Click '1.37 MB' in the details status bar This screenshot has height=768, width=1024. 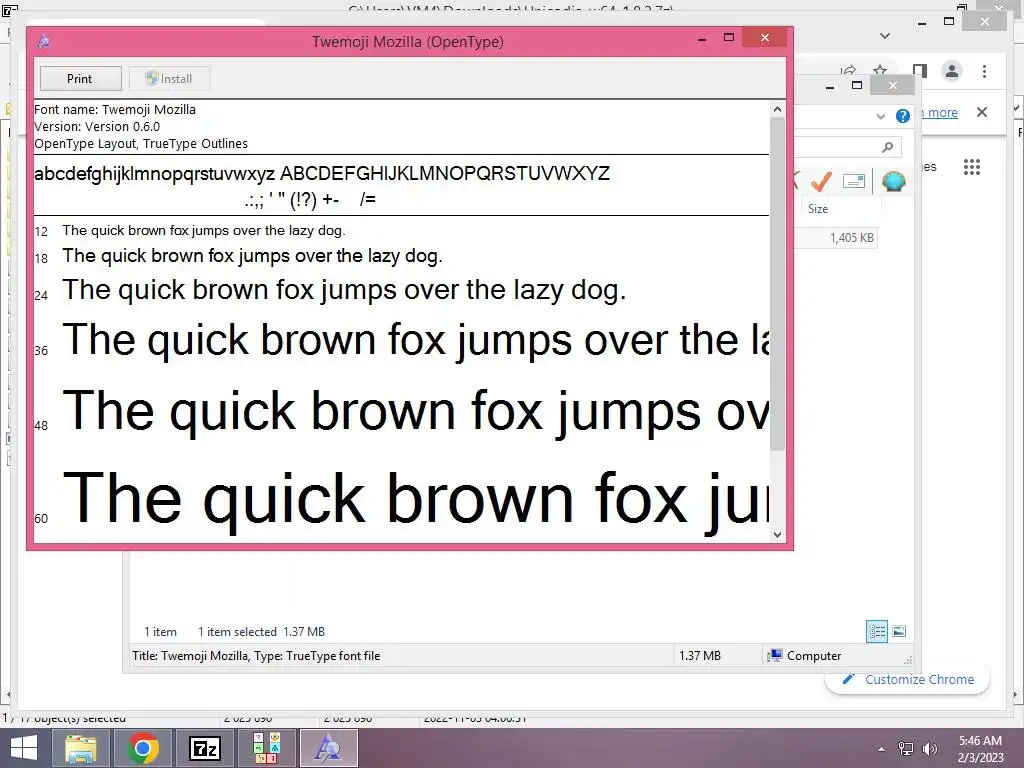[x=700, y=656]
